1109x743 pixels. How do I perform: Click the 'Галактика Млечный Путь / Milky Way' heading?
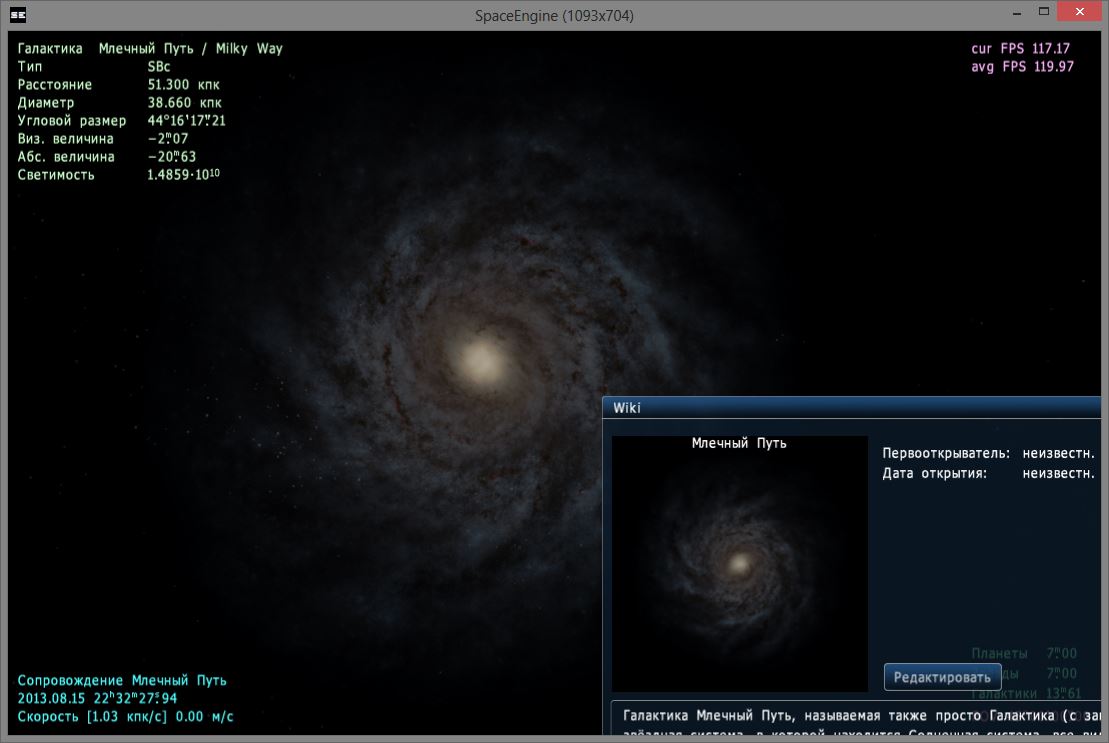tap(150, 48)
